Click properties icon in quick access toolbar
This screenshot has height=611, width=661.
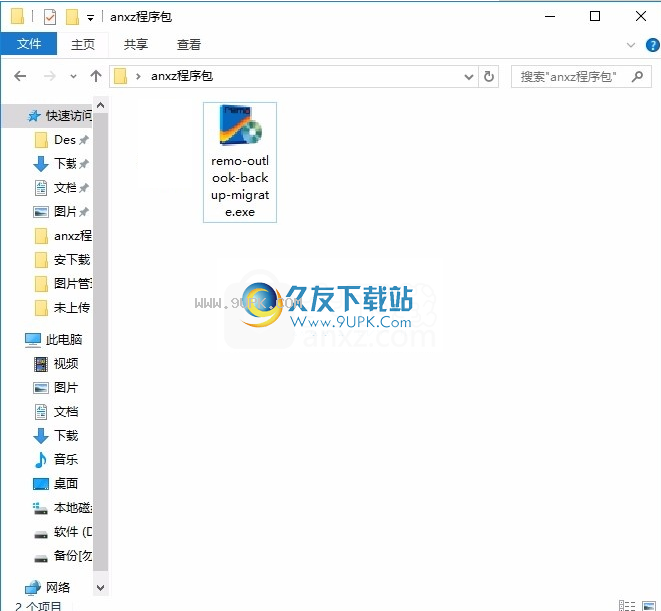click(50, 17)
